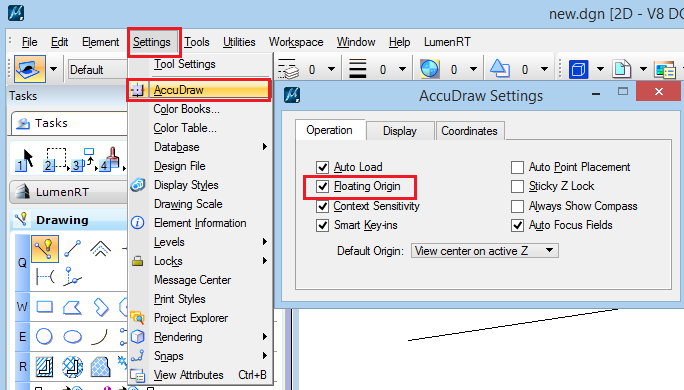Uncheck the Auto Load checkbox
The height and width of the screenshot is (390, 684).
tap(322, 167)
